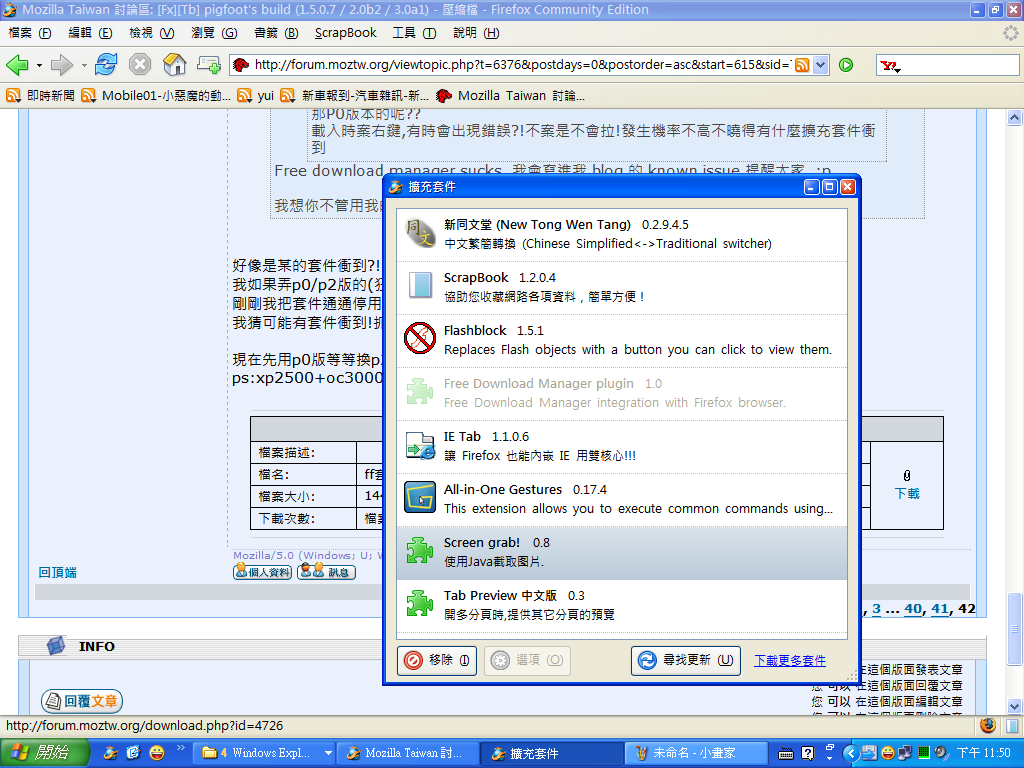Select the Flashblock 1.5.1 extension row
Screen dimensions: 1024x768
coord(622,340)
